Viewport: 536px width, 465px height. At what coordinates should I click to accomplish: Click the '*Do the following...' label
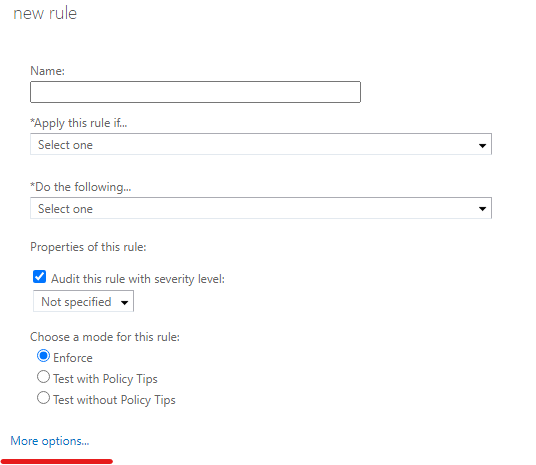tap(81, 187)
